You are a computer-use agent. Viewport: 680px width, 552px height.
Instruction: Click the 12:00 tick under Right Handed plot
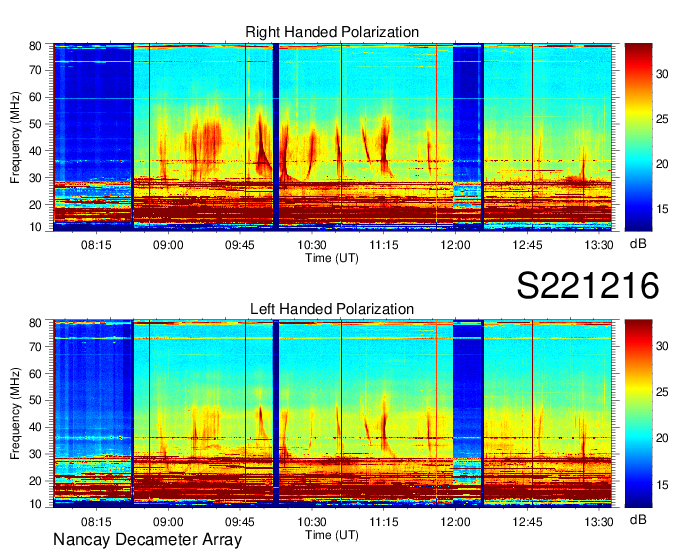pyautogui.click(x=455, y=245)
